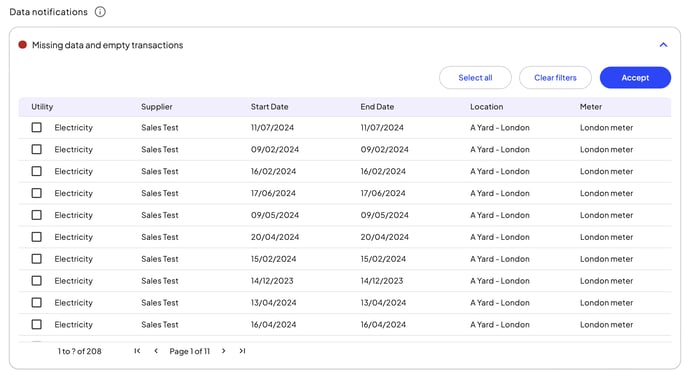The image size is (688, 376).
Task: Sort by the Start Date column header
Action: [x=269, y=107]
